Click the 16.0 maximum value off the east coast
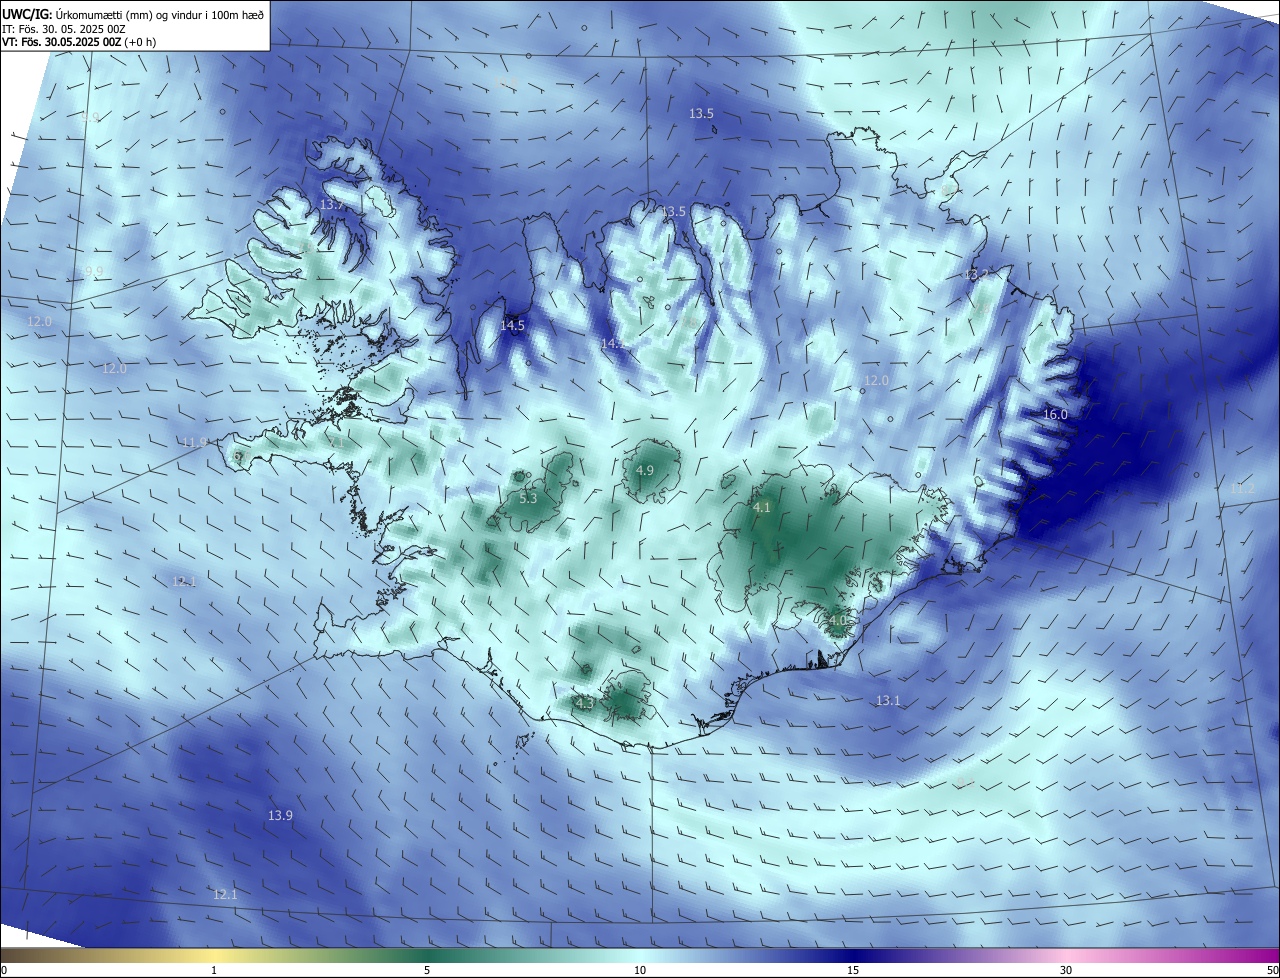This screenshot has height=978, width=1280. pos(1055,414)
